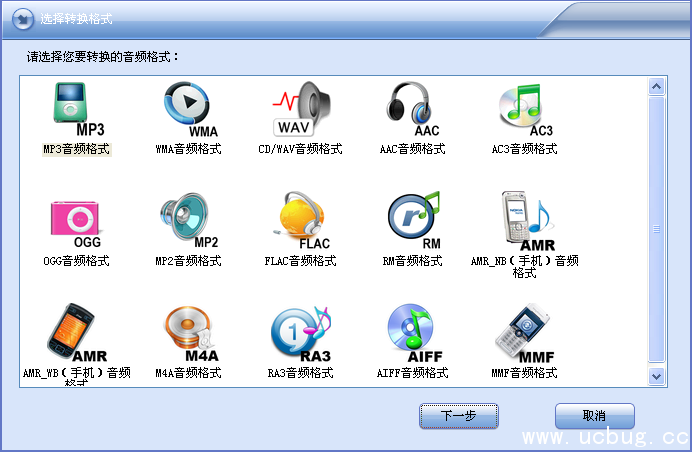The image size is (692, 452).
Task: Choose the MMF slider phone icon
Action: click(x=525, y=333)
